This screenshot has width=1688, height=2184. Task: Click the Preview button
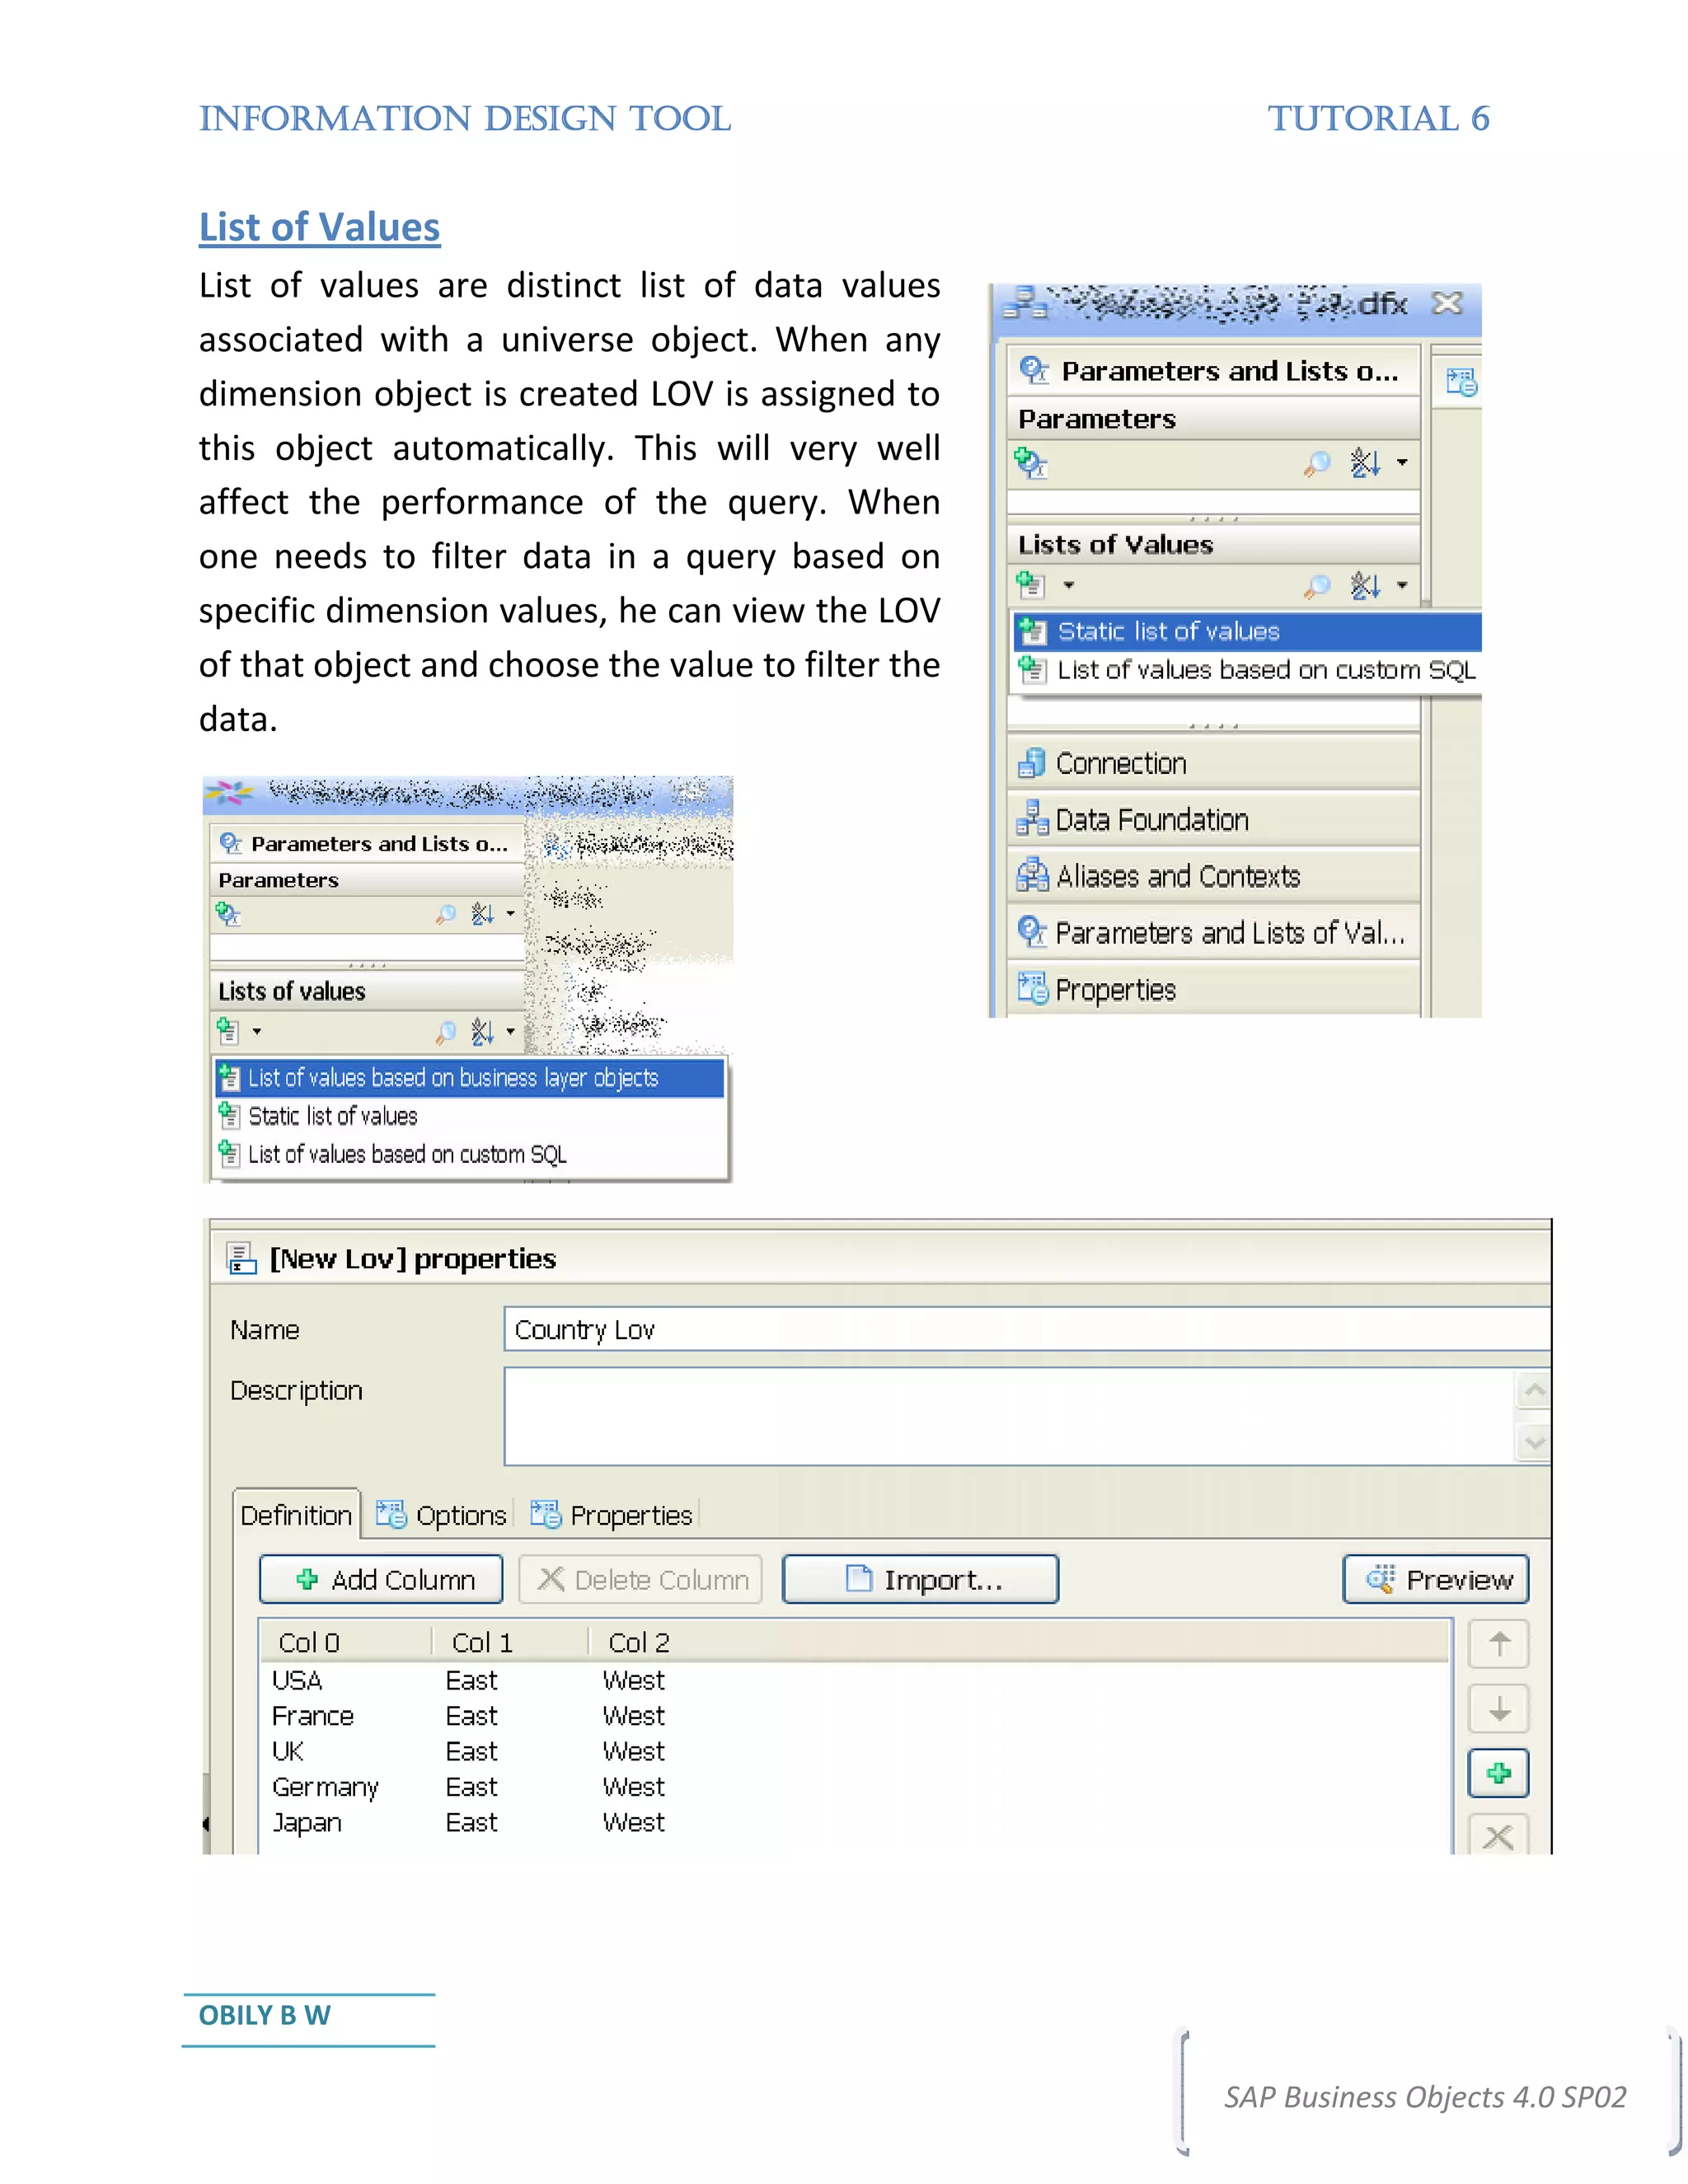click(1435, 1580)
